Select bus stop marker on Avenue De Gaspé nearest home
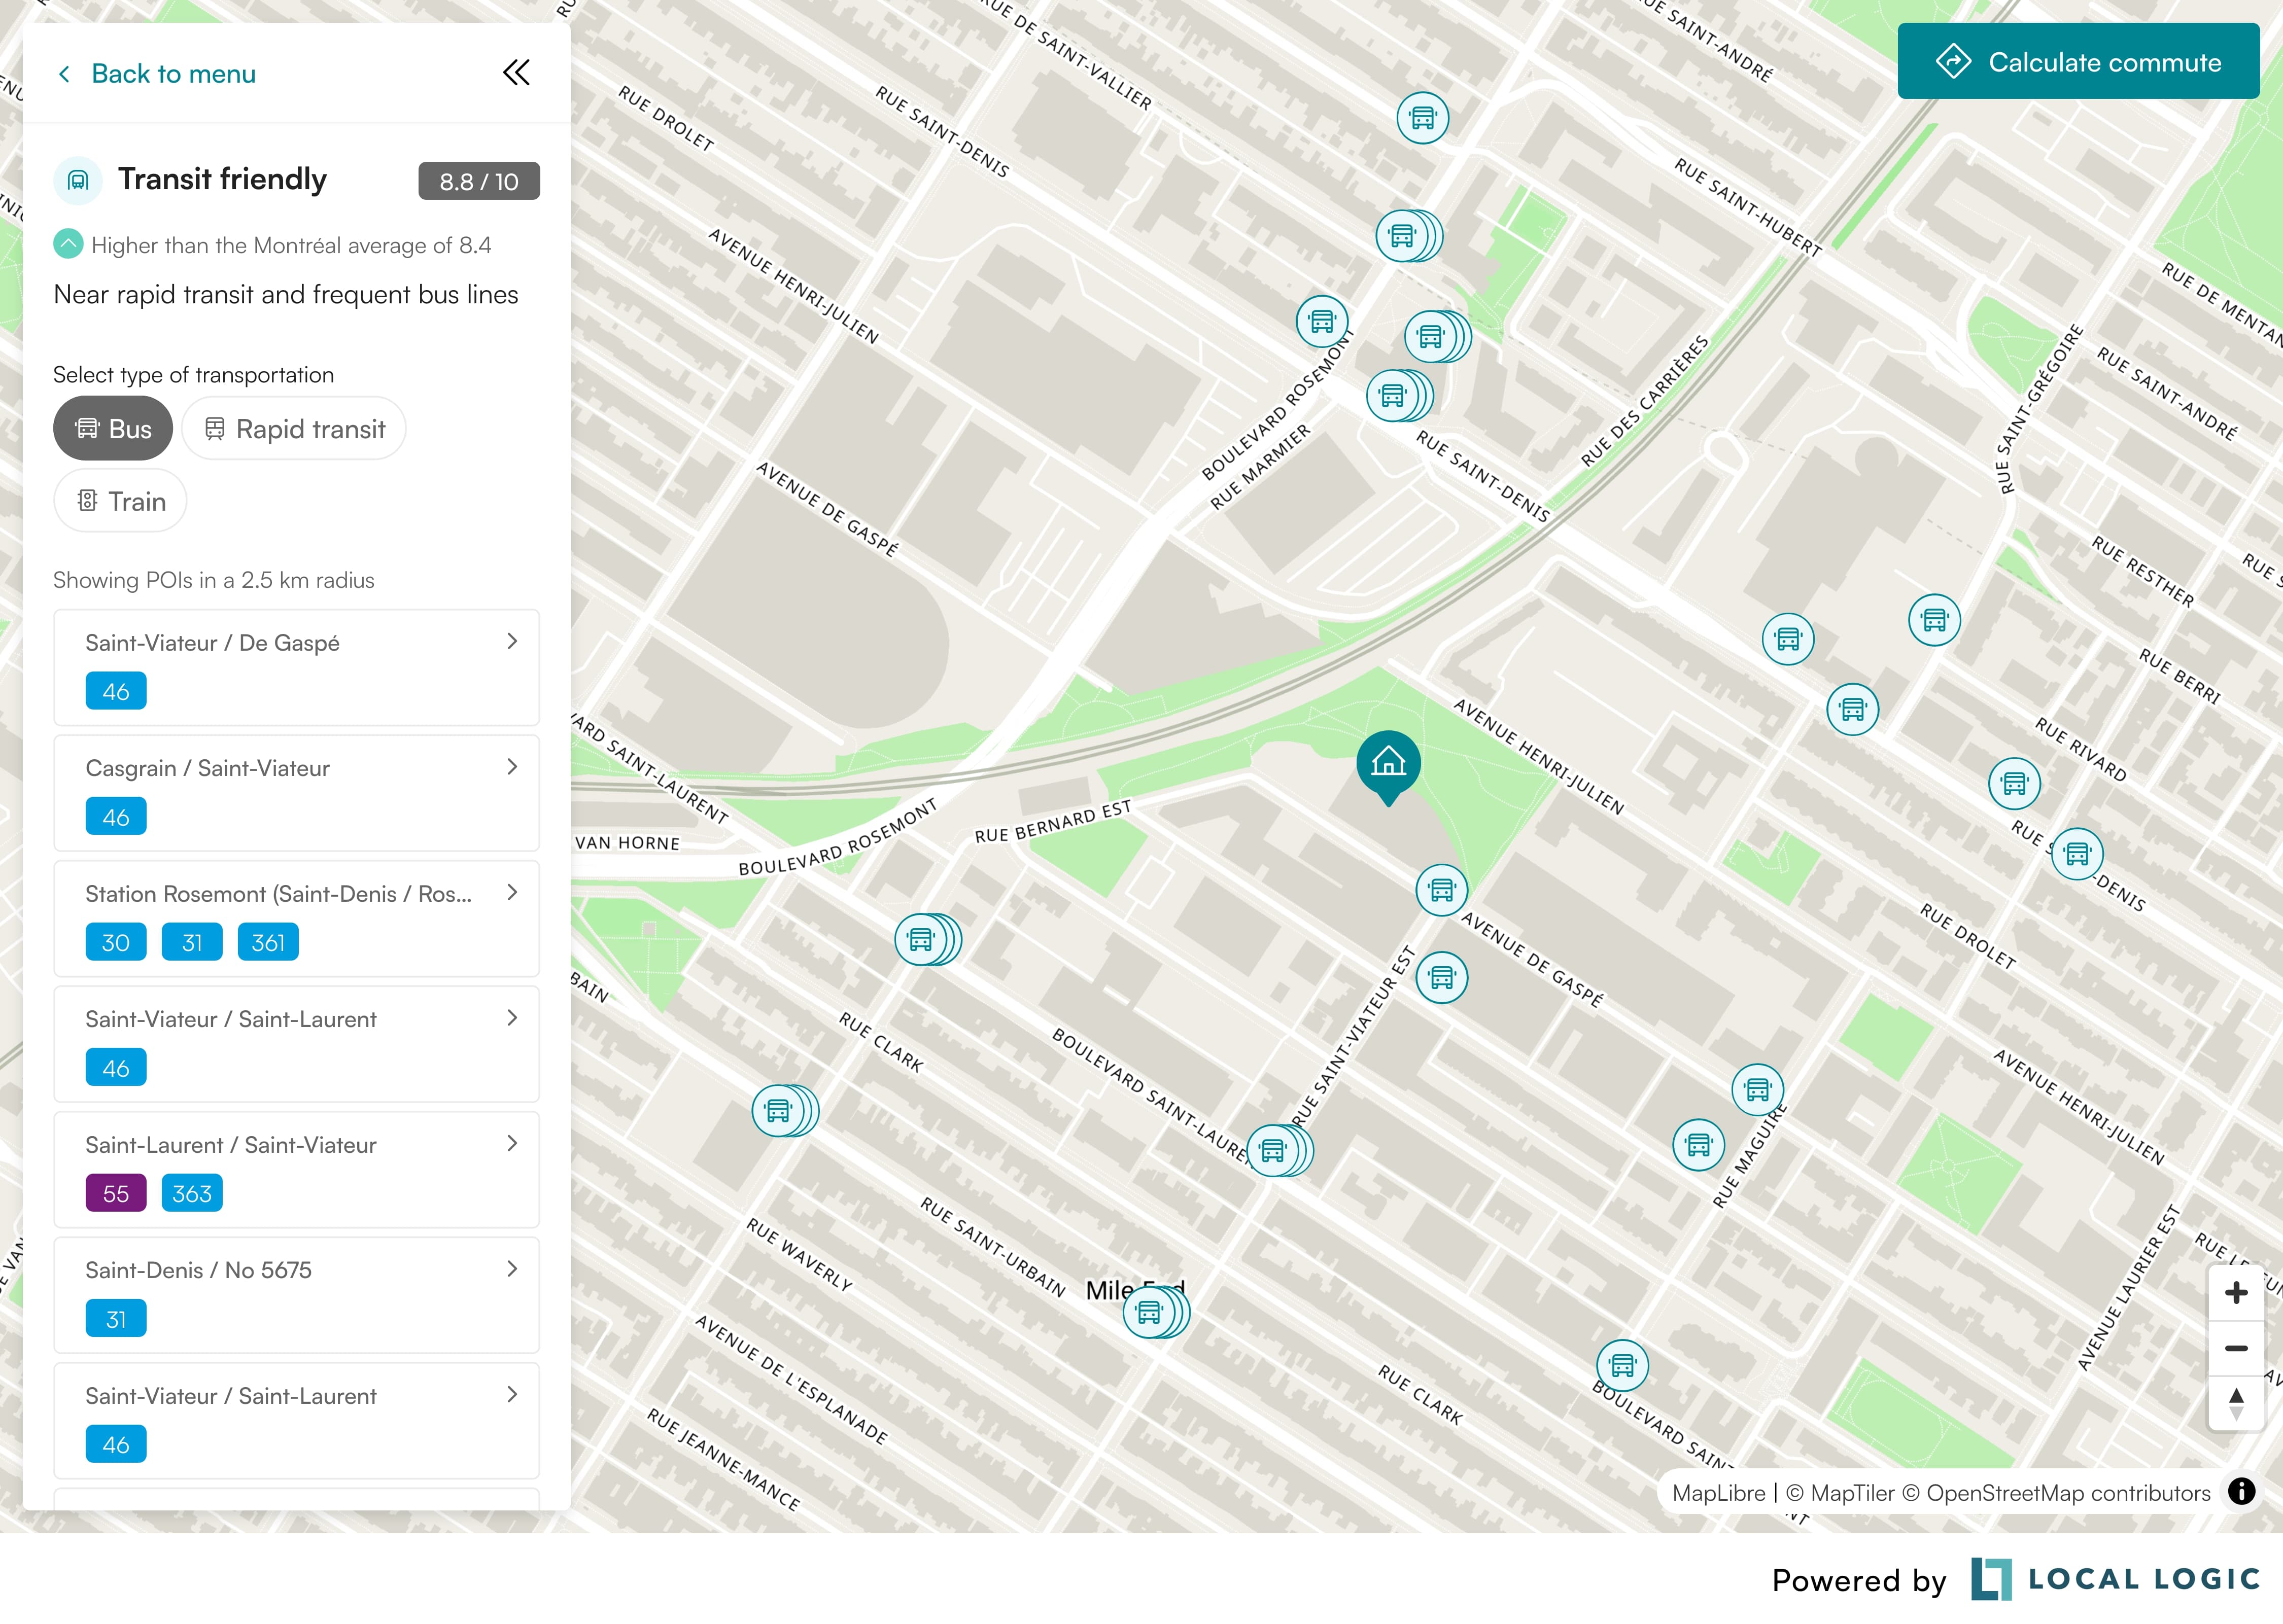The image size is (2283, 1624). pyautogui.click(x=1441, y=889)
